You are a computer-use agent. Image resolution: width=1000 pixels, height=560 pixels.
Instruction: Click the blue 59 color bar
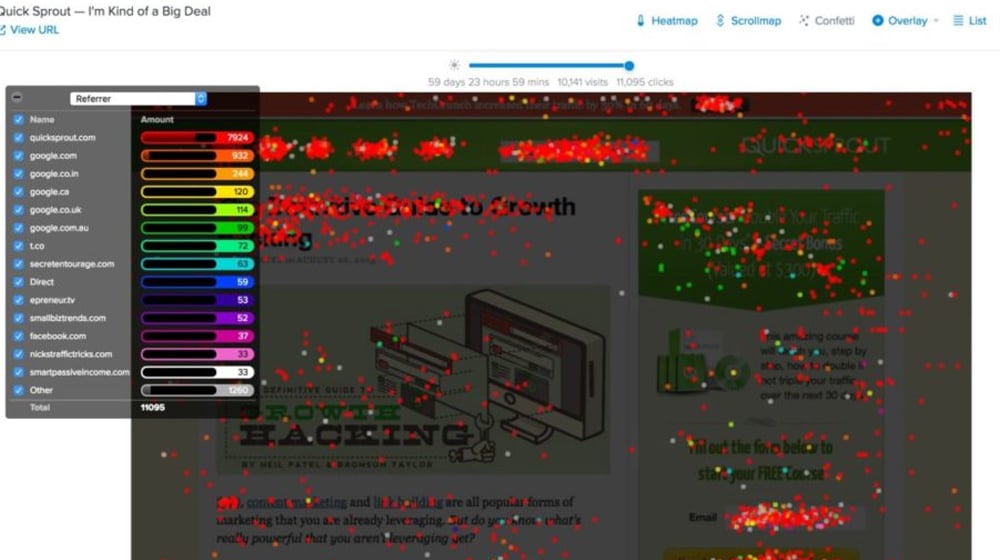[x=197, y=281]
